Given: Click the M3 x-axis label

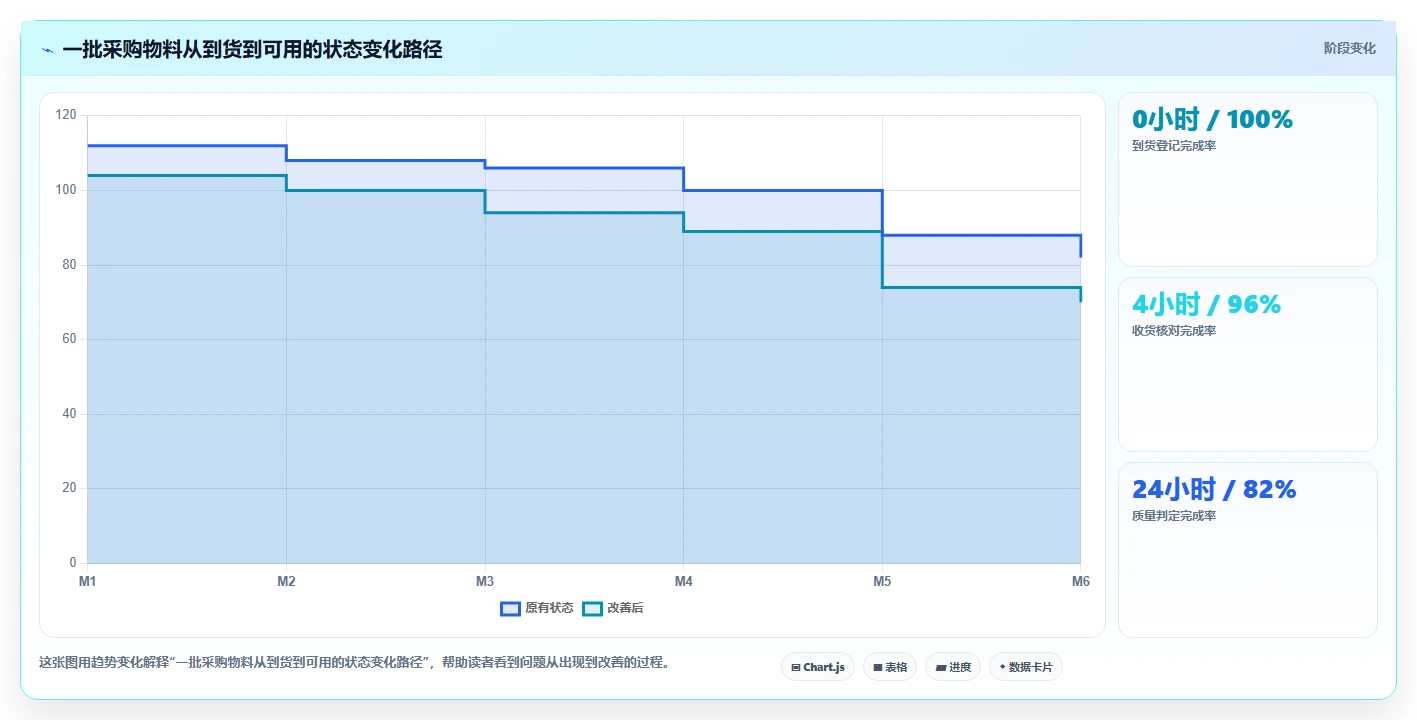Looking at the screenshot, I should (x=485, y=581).
